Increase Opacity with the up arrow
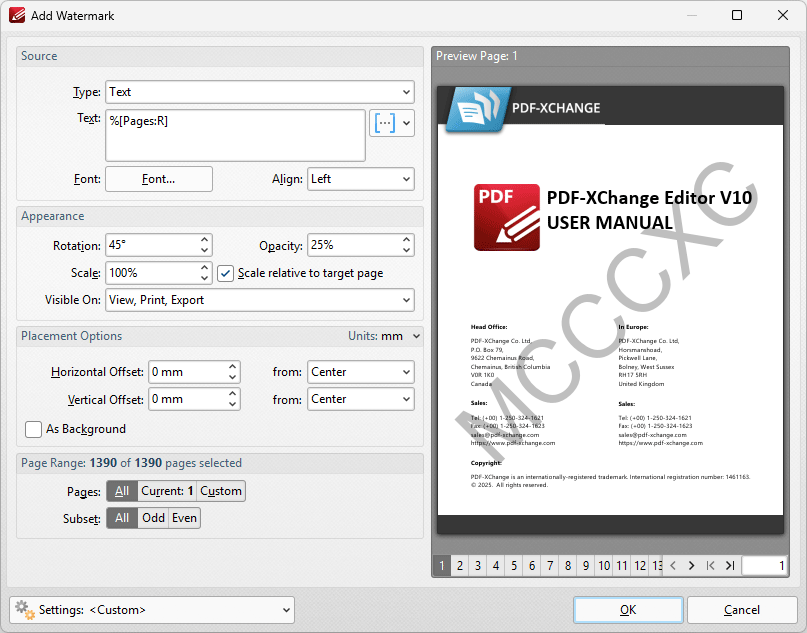 click(406, 240)
